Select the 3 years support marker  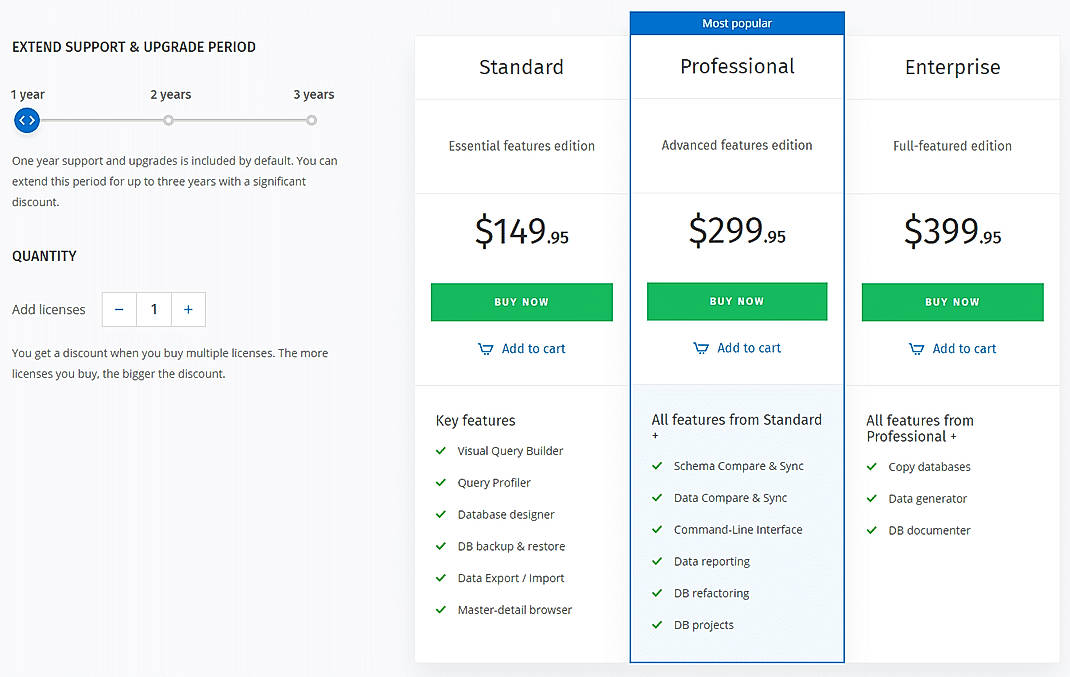click(311, 120)
